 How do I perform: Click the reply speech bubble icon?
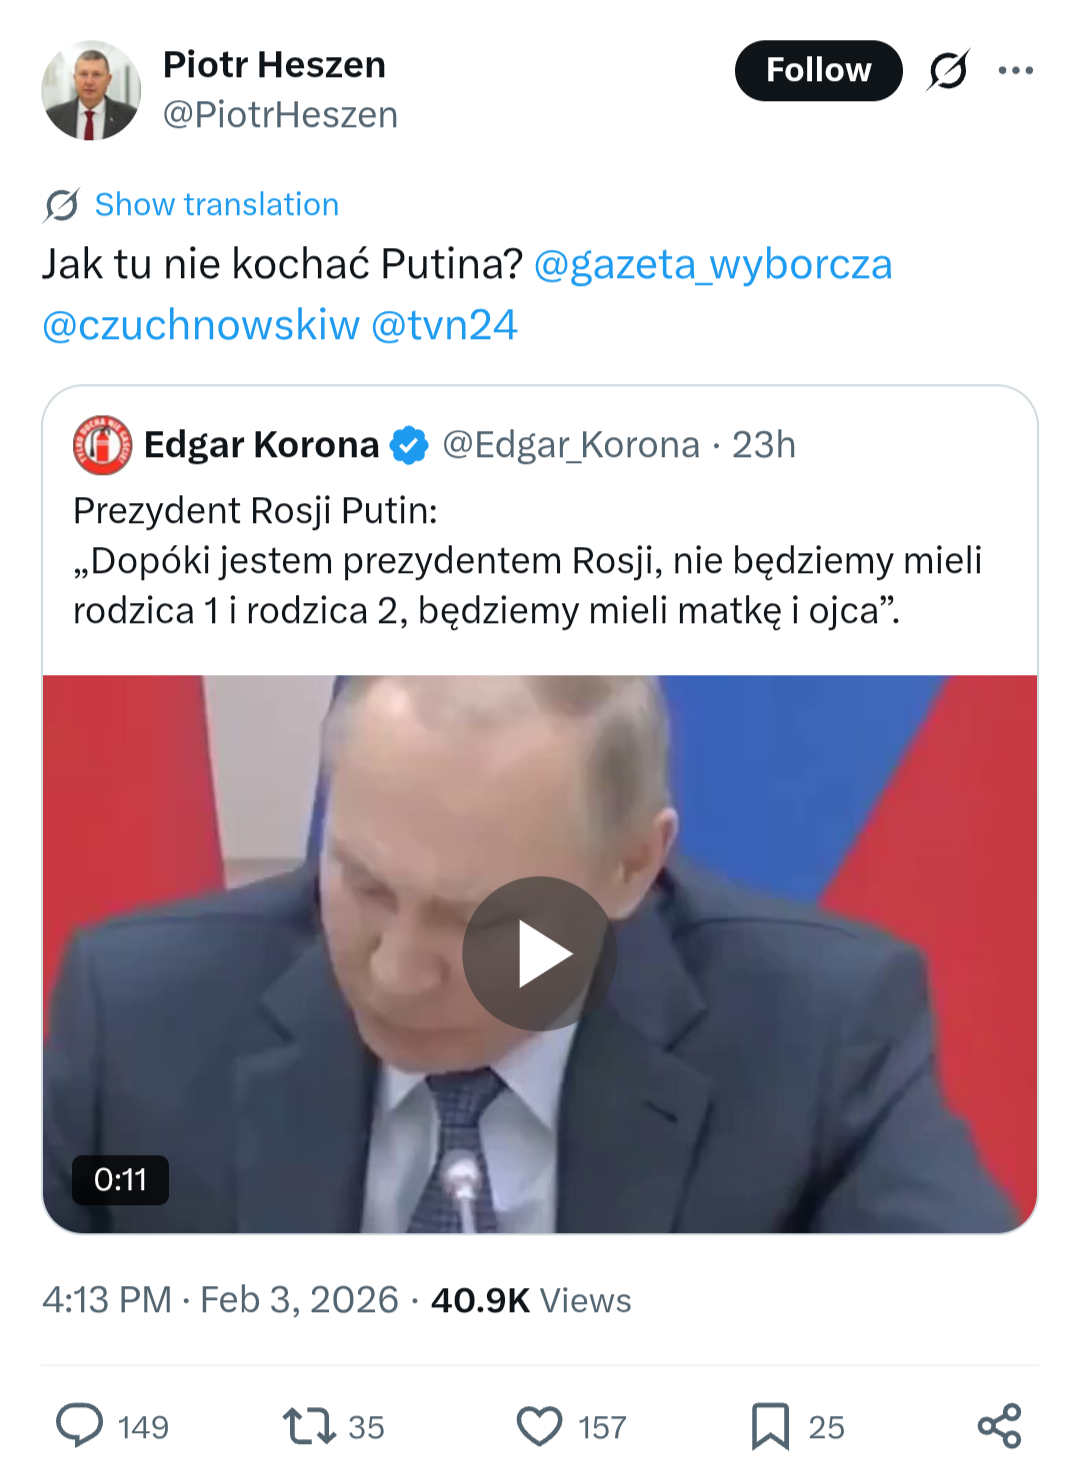click(x=80, y=1426)
